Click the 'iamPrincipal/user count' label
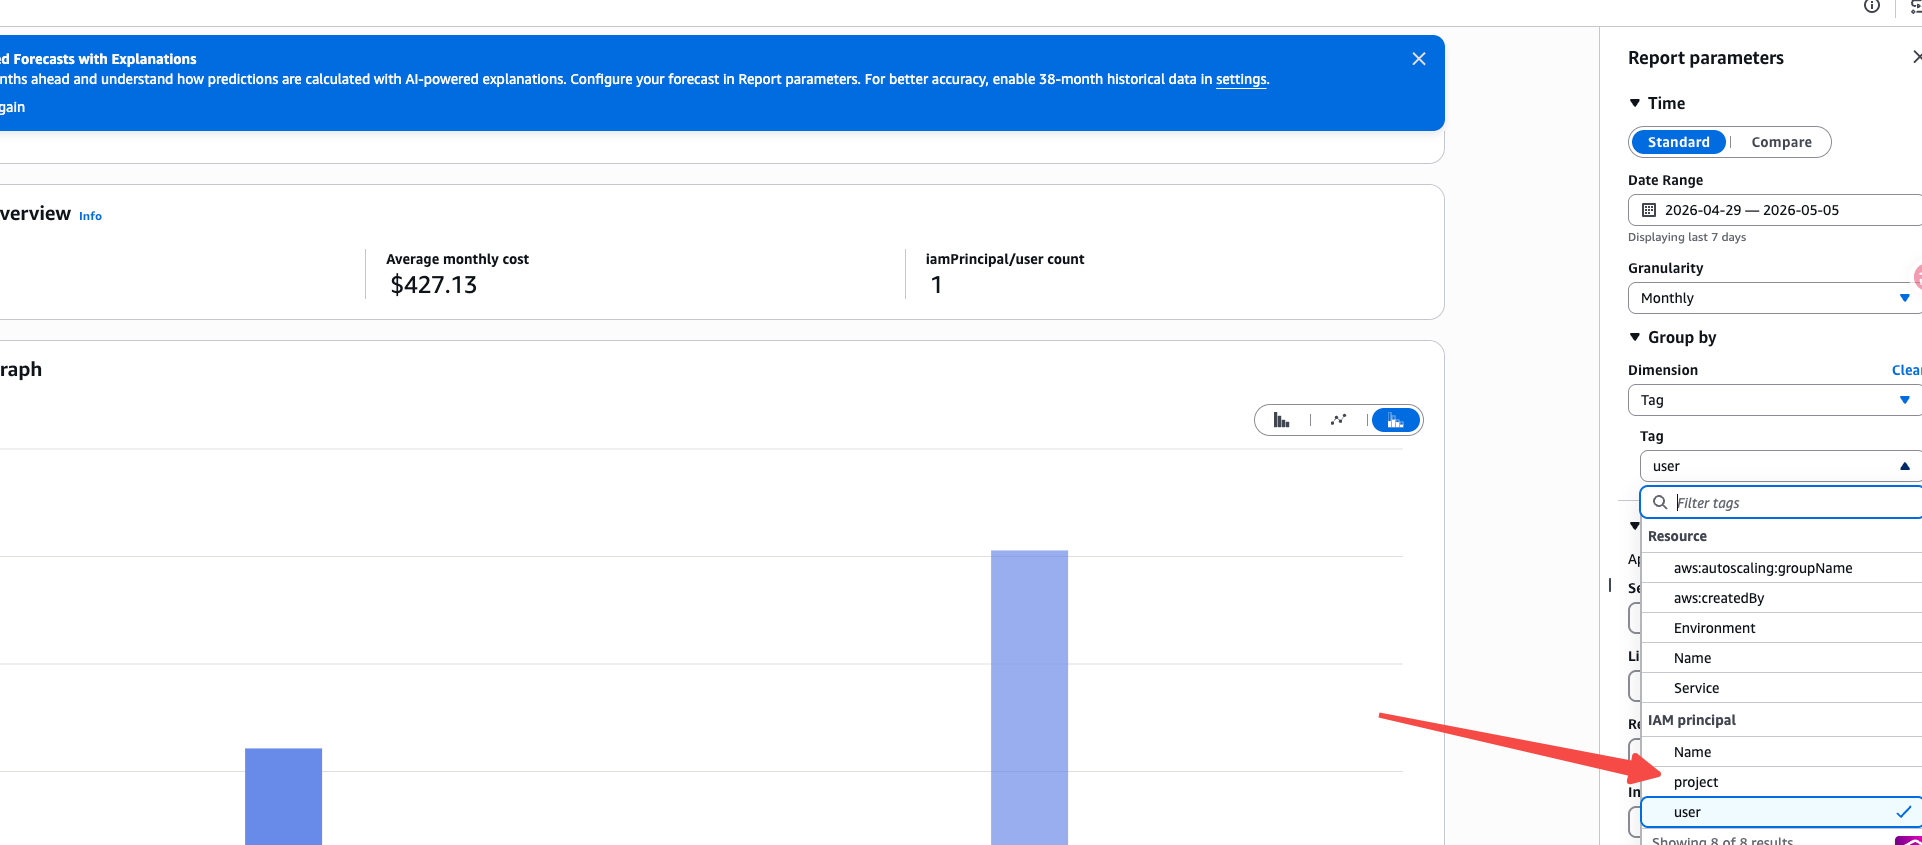 click(x=1005, y=259)
